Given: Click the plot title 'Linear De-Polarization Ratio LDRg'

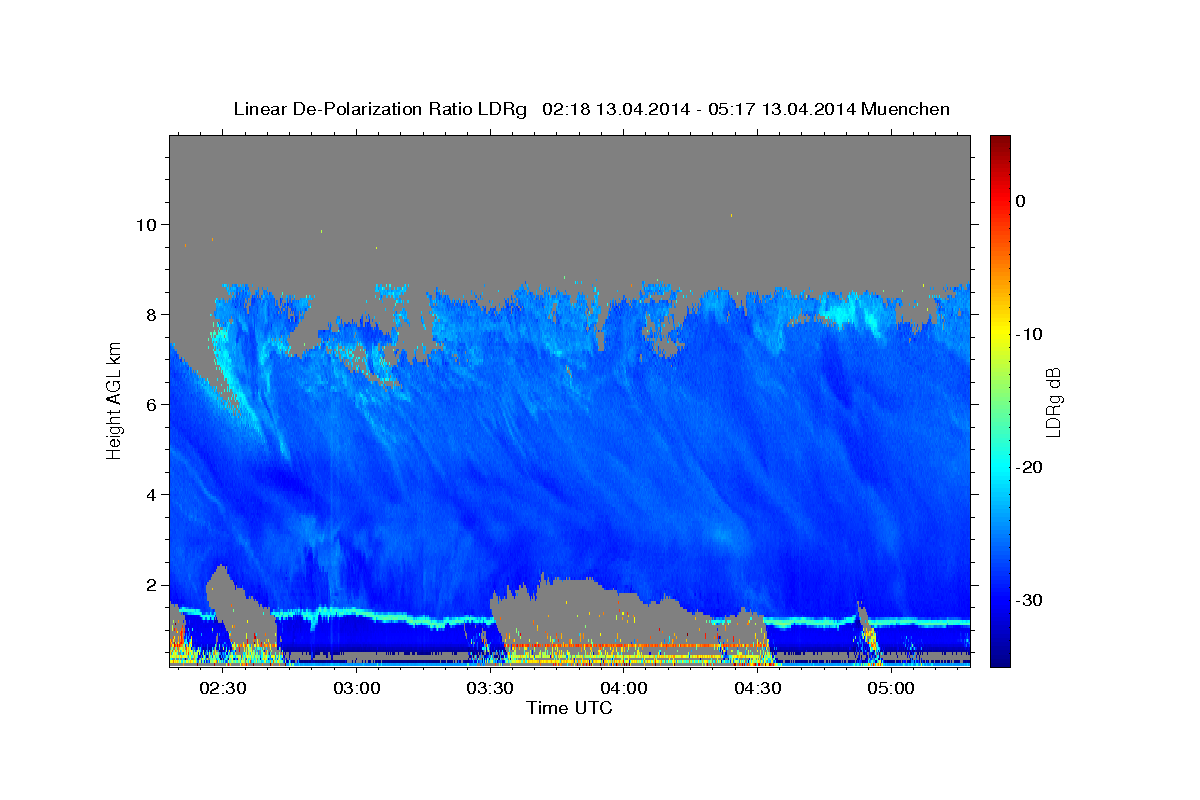Looking at the screenshot, I should pyautogui.click(x=380, y=109).
